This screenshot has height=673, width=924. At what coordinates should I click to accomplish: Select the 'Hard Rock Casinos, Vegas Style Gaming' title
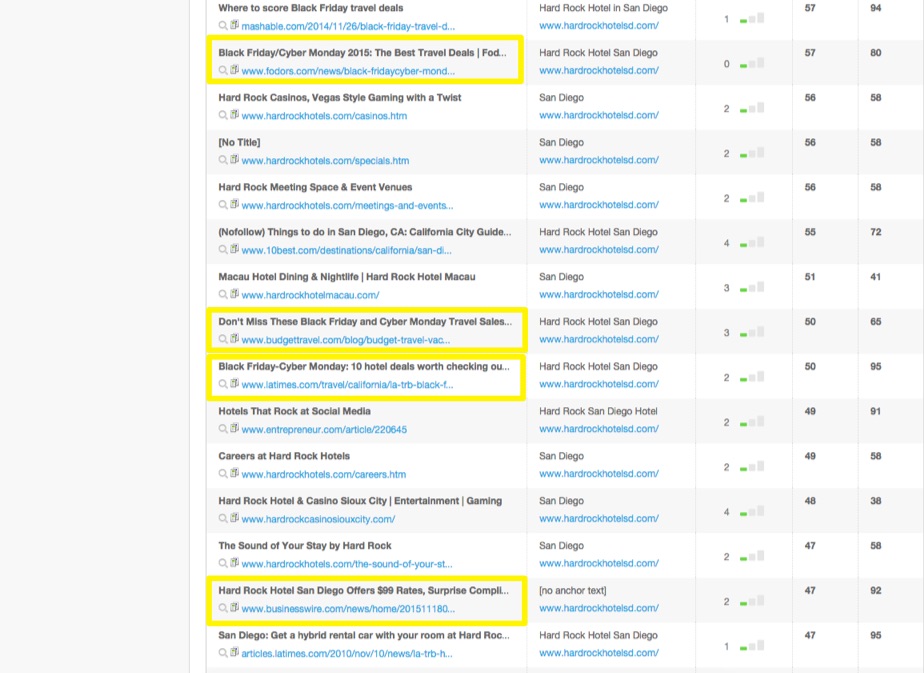click(339, 97)
